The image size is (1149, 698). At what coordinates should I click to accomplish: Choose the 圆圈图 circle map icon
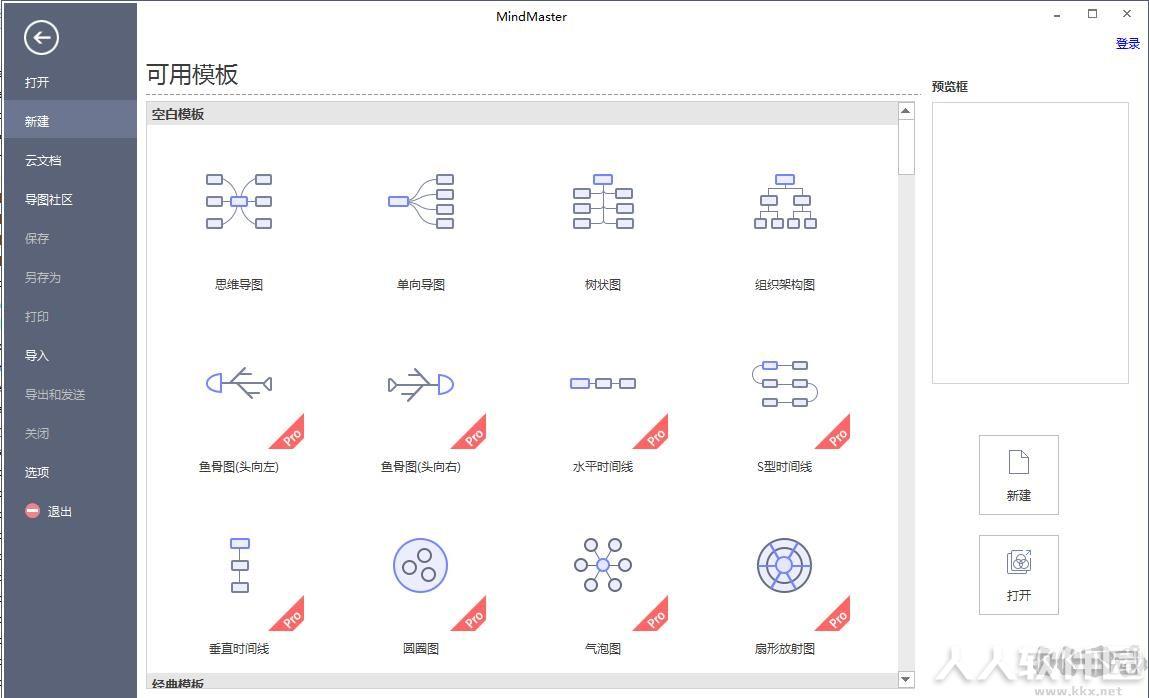pos(421,565)
